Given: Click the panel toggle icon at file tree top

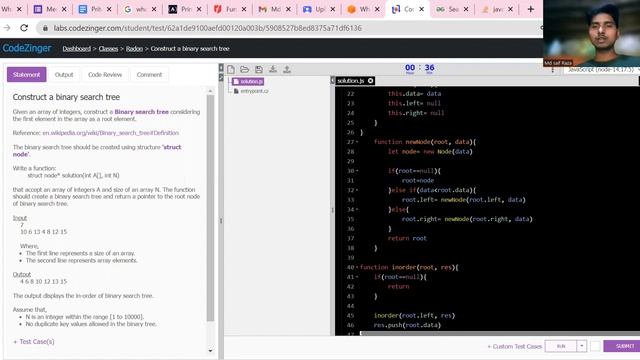Looking at the screenshot, I should [x=221, y=68].
